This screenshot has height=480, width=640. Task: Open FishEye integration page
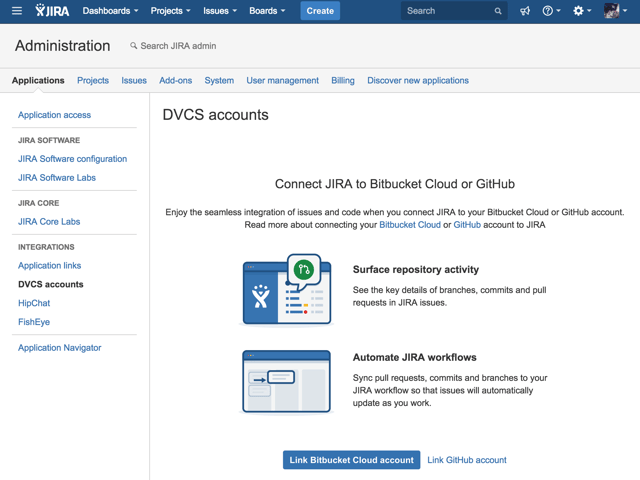click(34, 322)
